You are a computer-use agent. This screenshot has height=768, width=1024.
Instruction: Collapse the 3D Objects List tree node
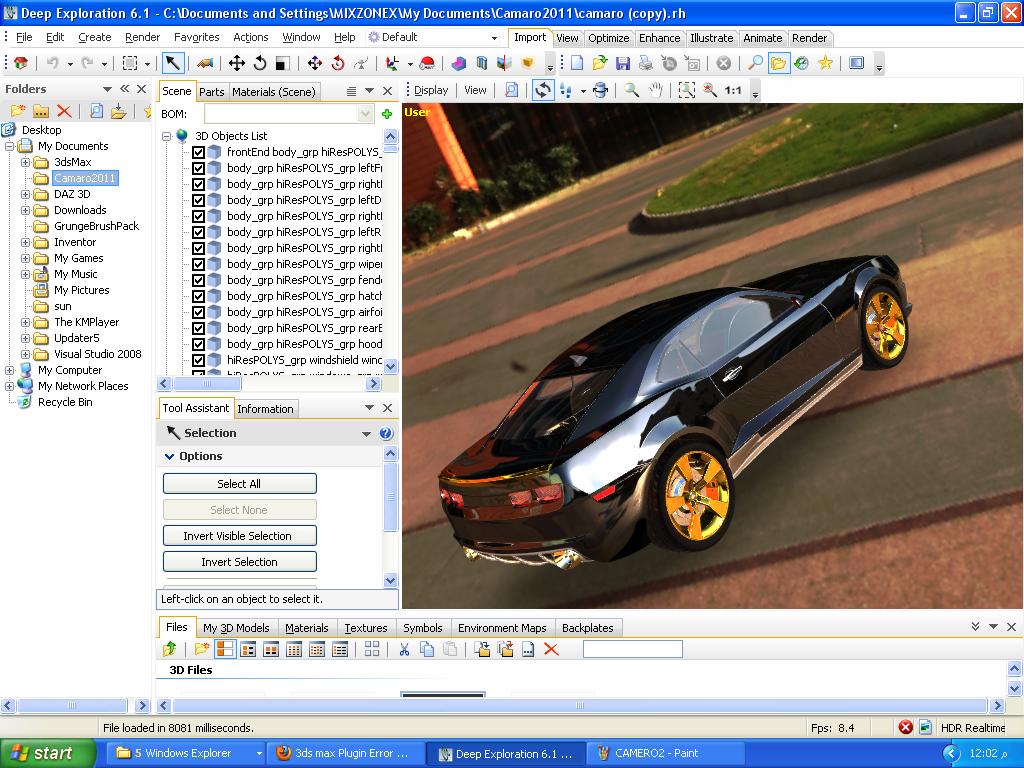pos(167,136)
